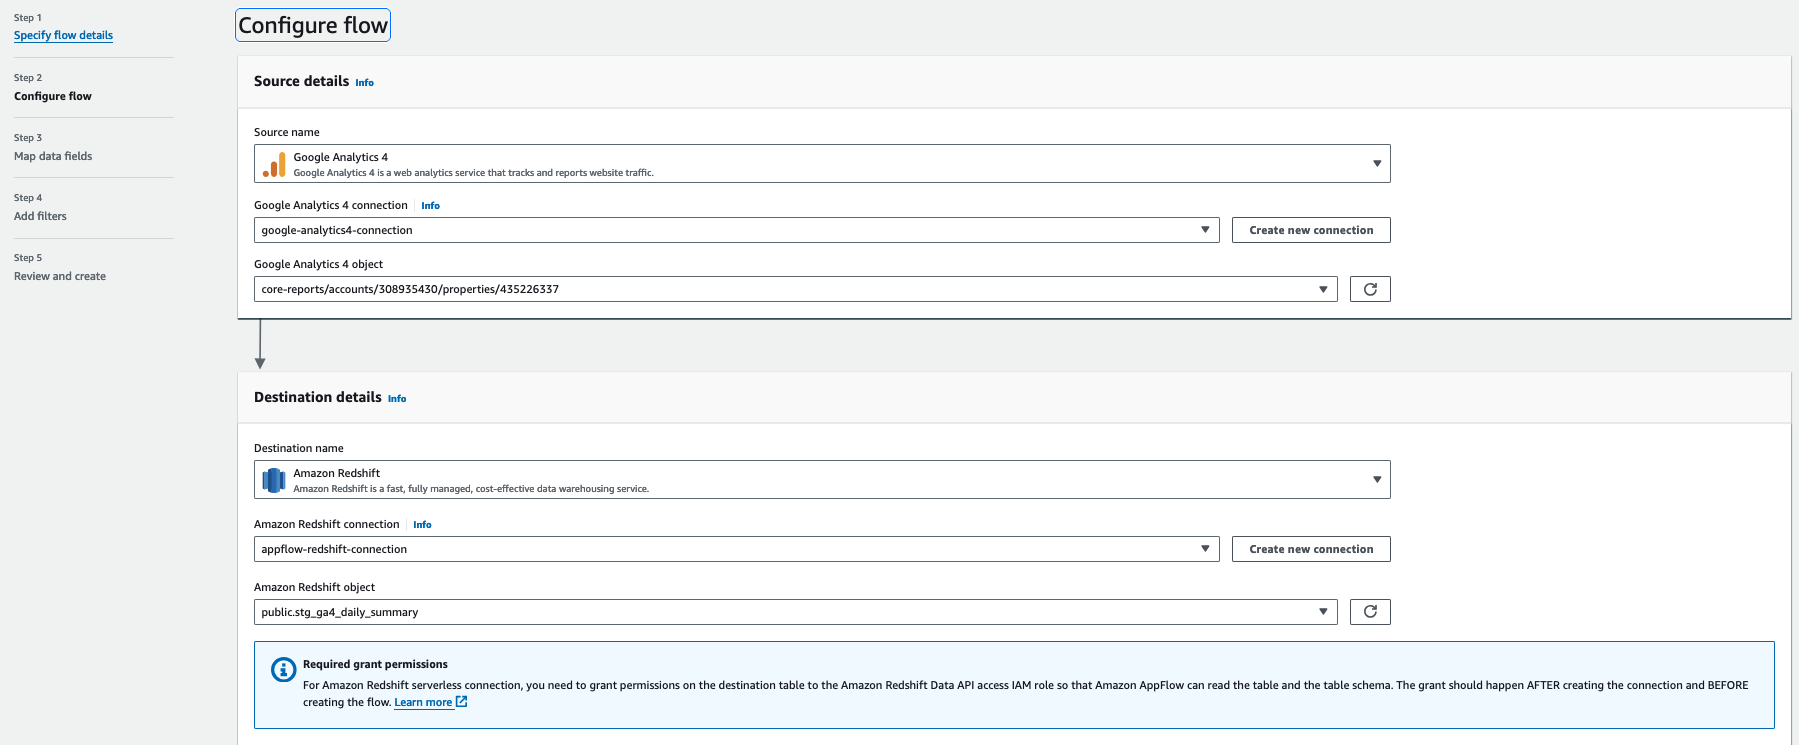Click the Source name field label
The image size is (1799, 745).
click(x=287, y=132)
